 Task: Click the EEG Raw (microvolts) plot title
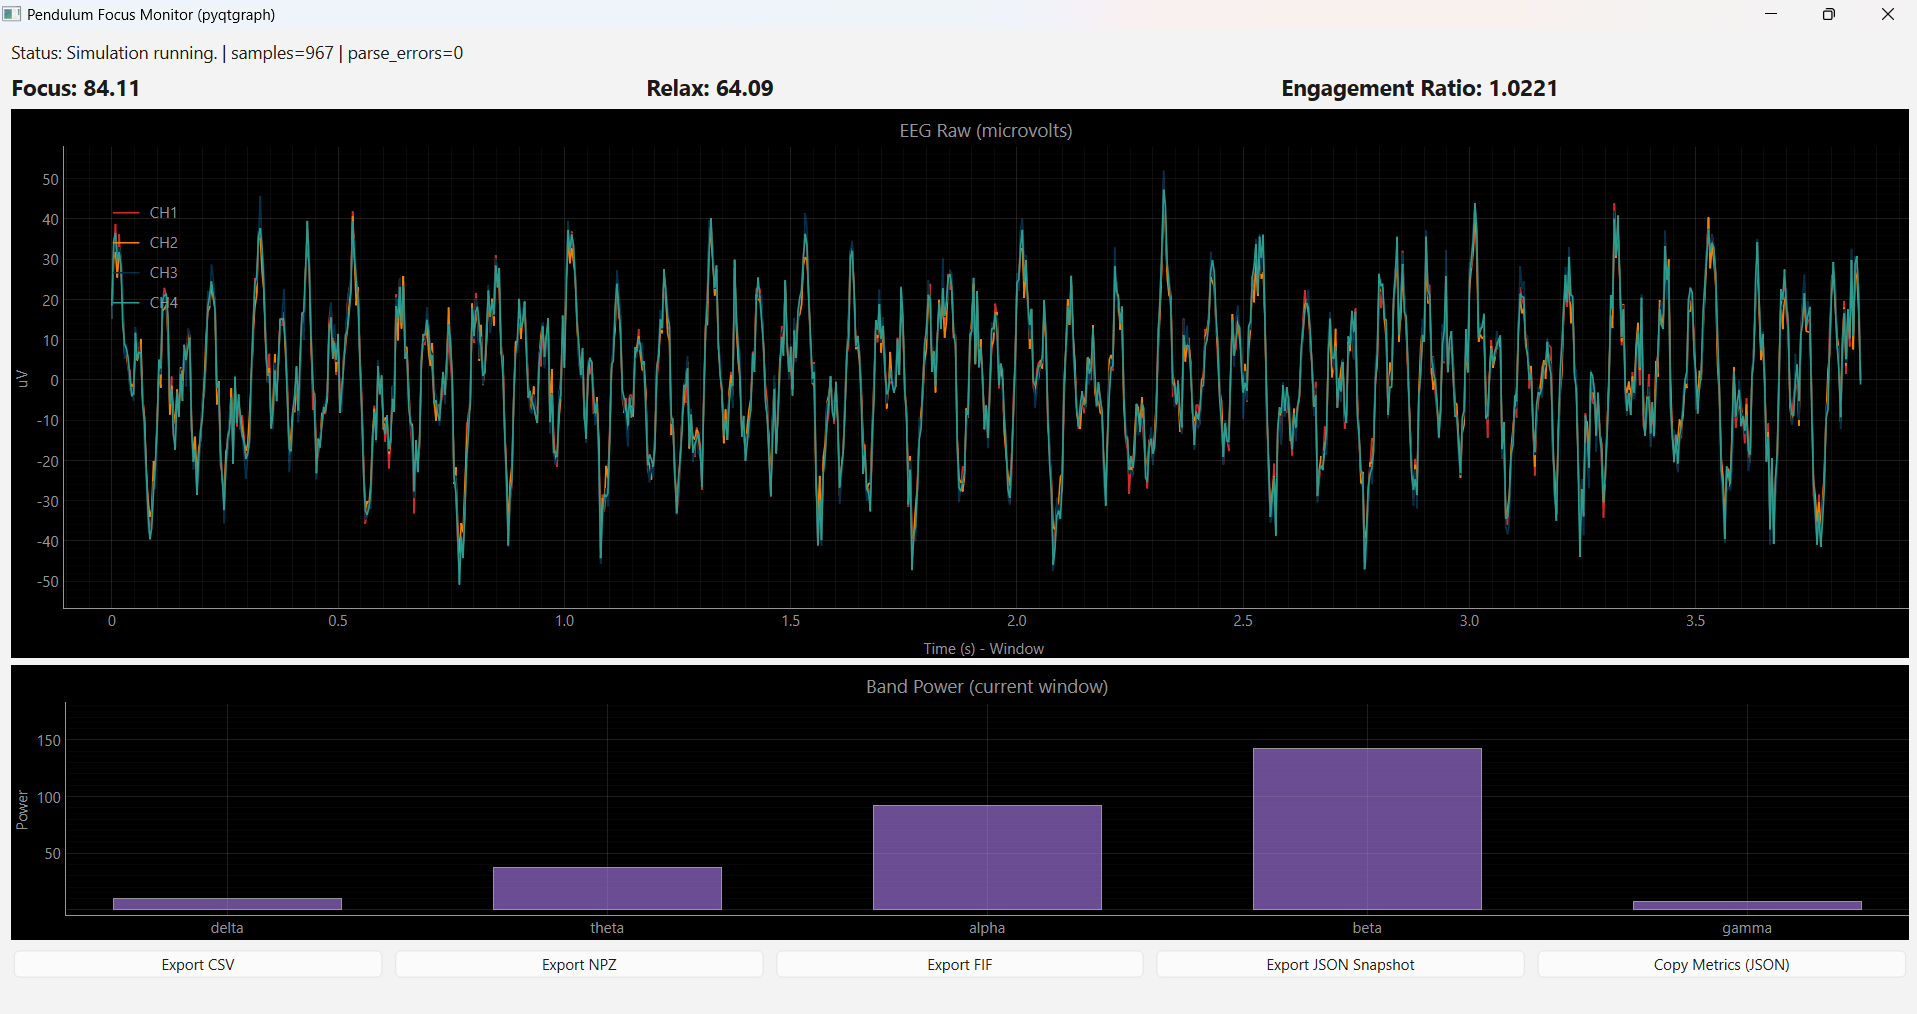click(x=985, y=131)
